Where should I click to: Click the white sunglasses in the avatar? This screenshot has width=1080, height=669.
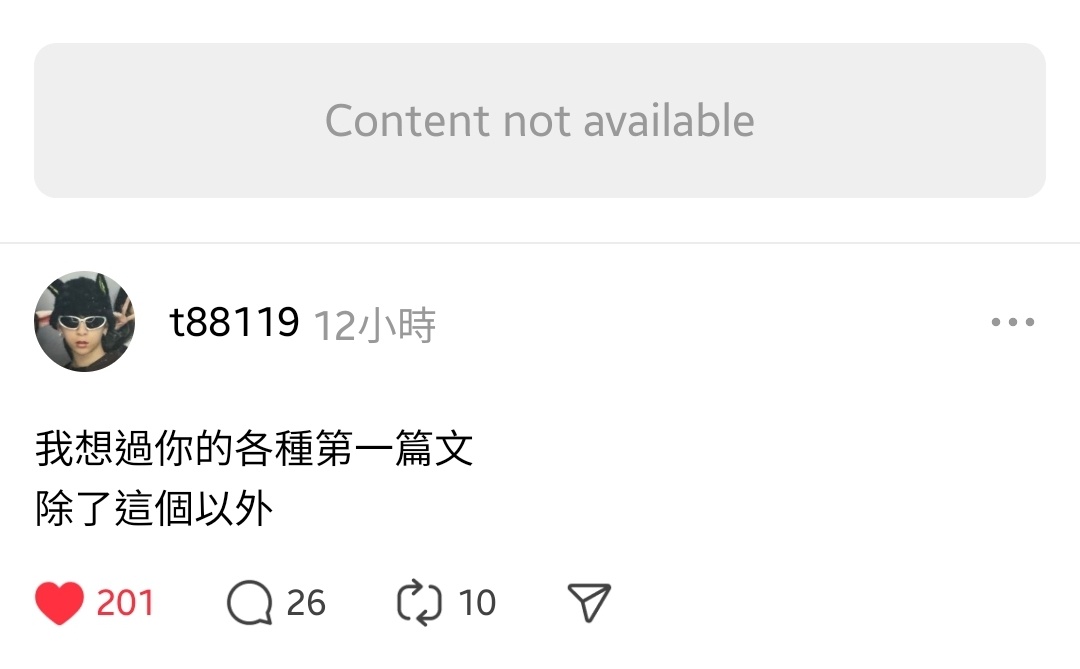pos(83,322)
